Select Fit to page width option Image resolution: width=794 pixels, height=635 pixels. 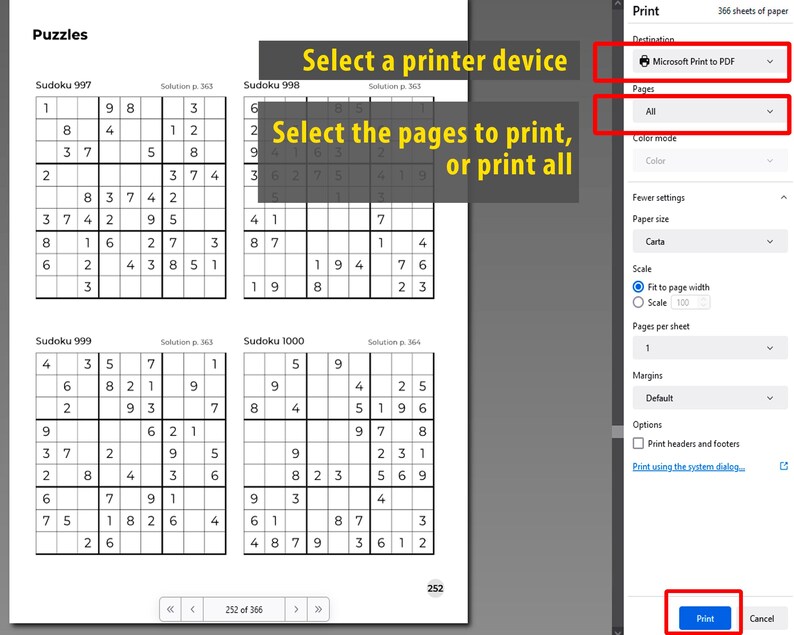[x=638, y=287]
